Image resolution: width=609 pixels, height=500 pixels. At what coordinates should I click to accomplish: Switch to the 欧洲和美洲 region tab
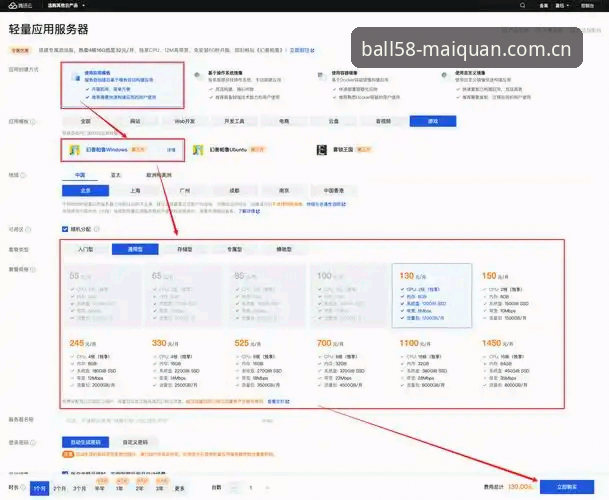pyautogui.click(x=159, y=175)
